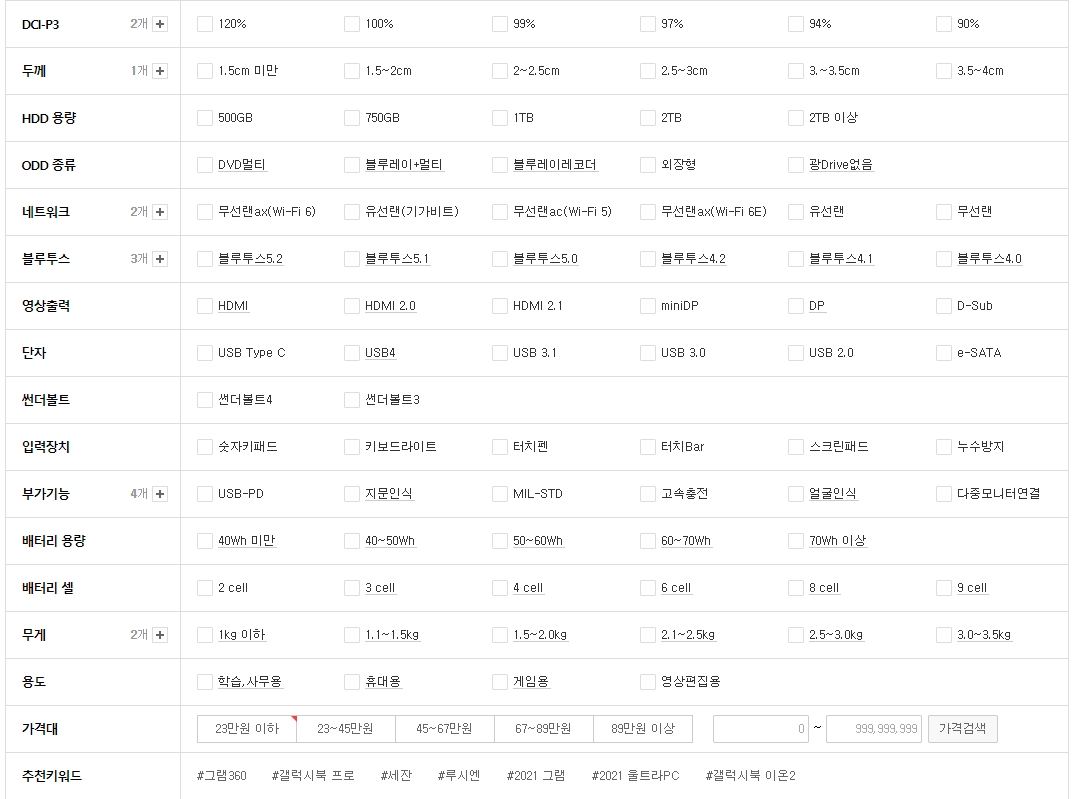Select the 23만원 이하 price tab
Viewport: 1074px width, 799px height.
(247, 729)
